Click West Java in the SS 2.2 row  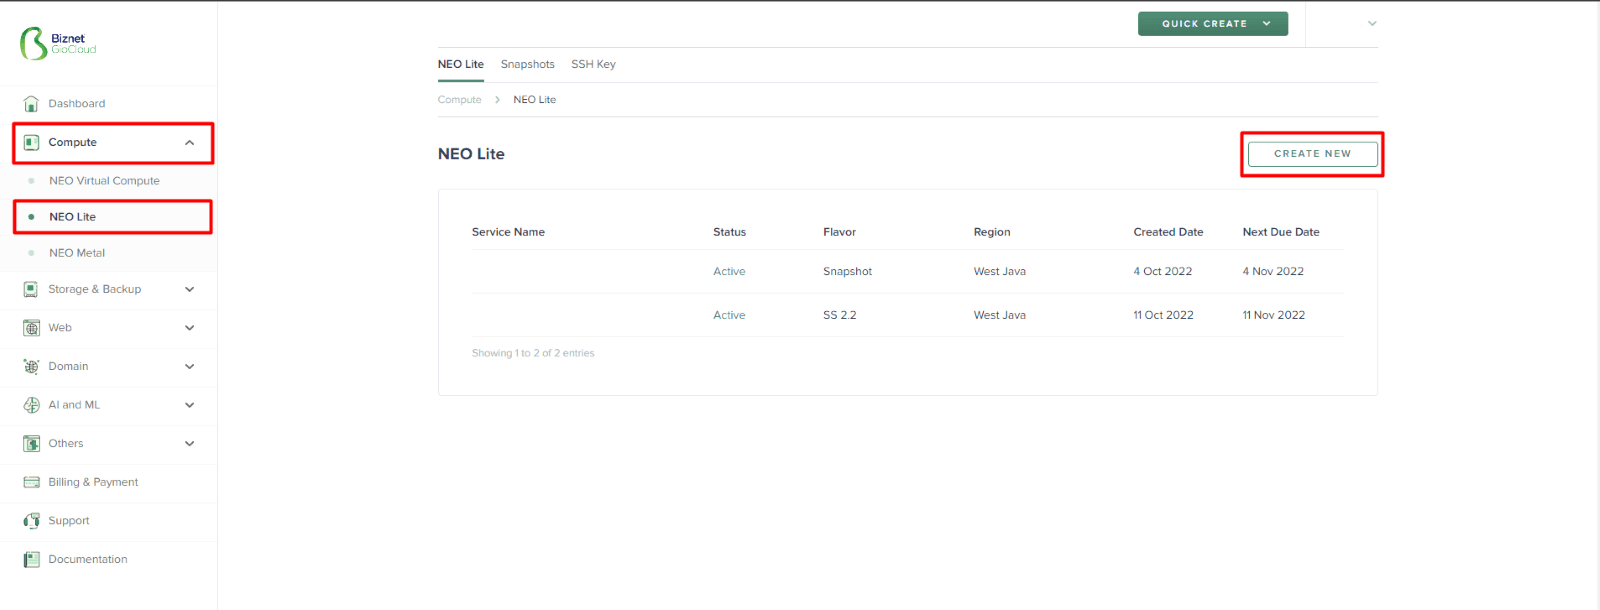(1000, 315)
